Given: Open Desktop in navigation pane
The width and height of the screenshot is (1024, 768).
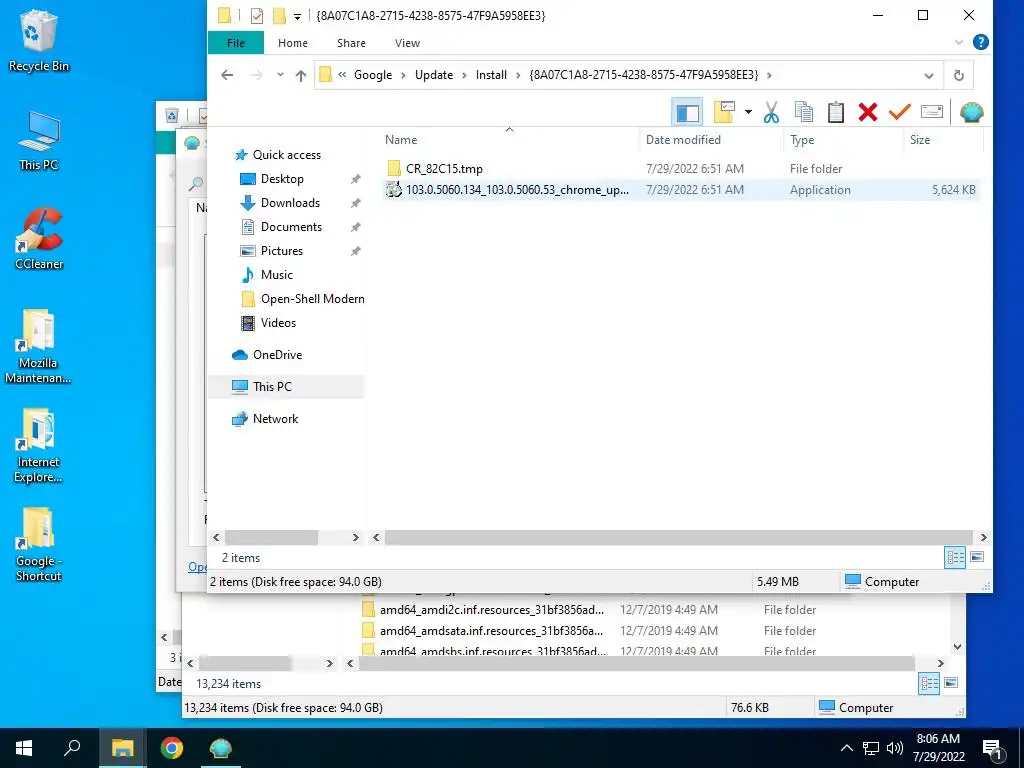Looking at the screenshot, I should 282,179.
